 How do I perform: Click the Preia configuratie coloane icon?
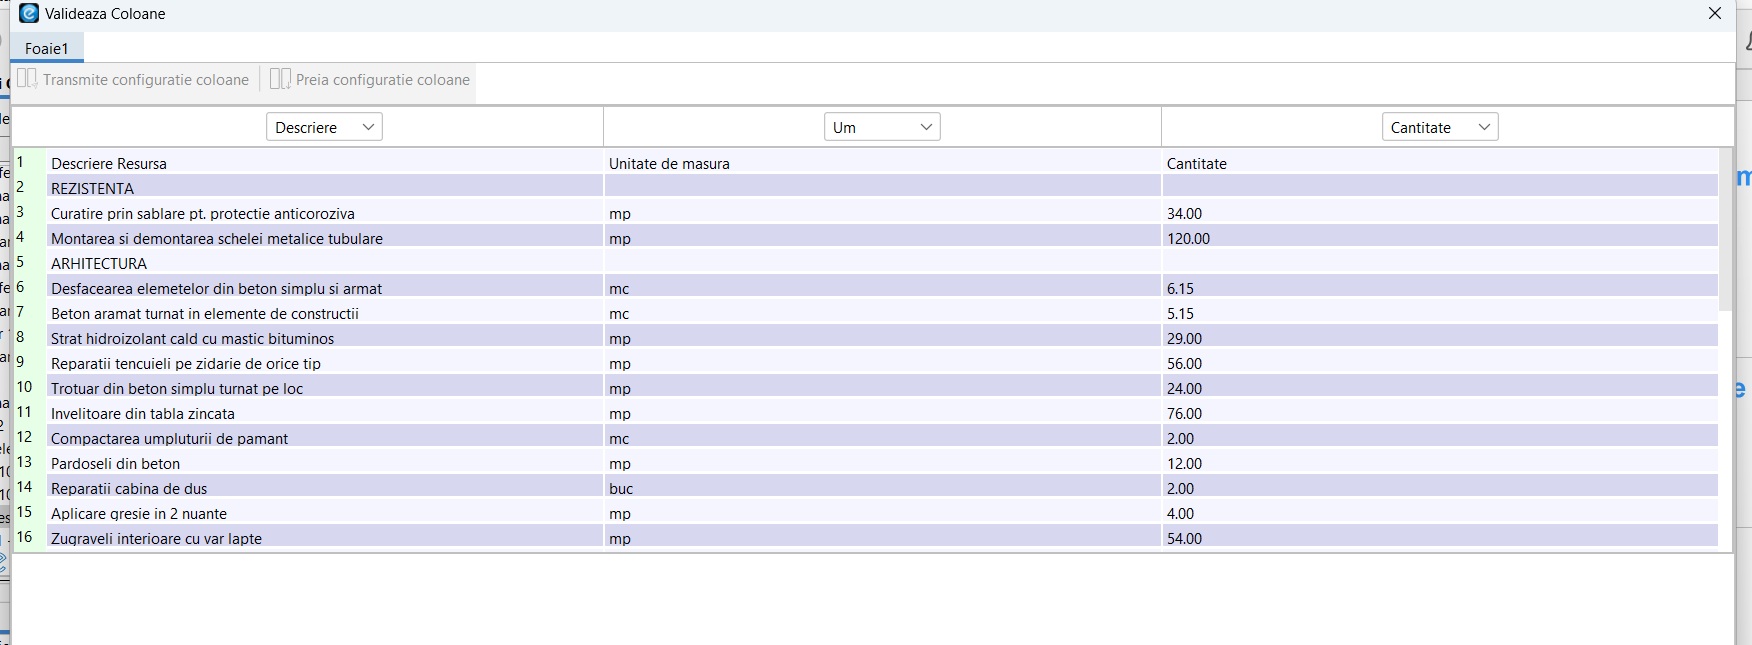pyautogui.click(x=280, y=79)
